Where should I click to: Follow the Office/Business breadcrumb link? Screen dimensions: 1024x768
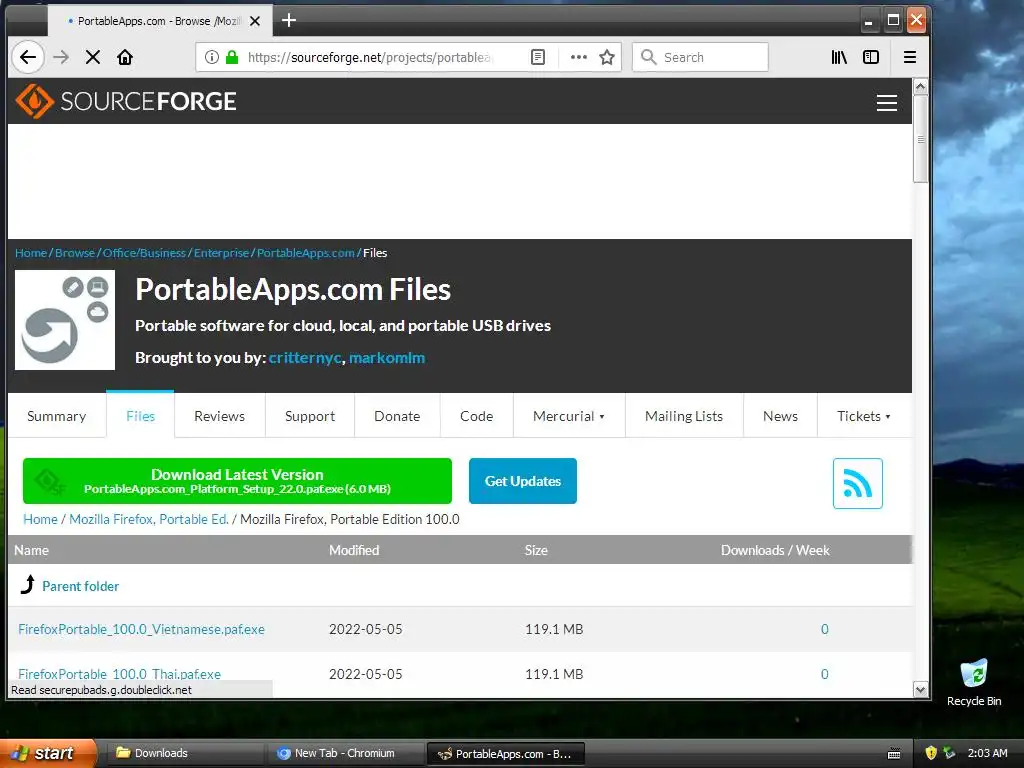coord(144,253)
